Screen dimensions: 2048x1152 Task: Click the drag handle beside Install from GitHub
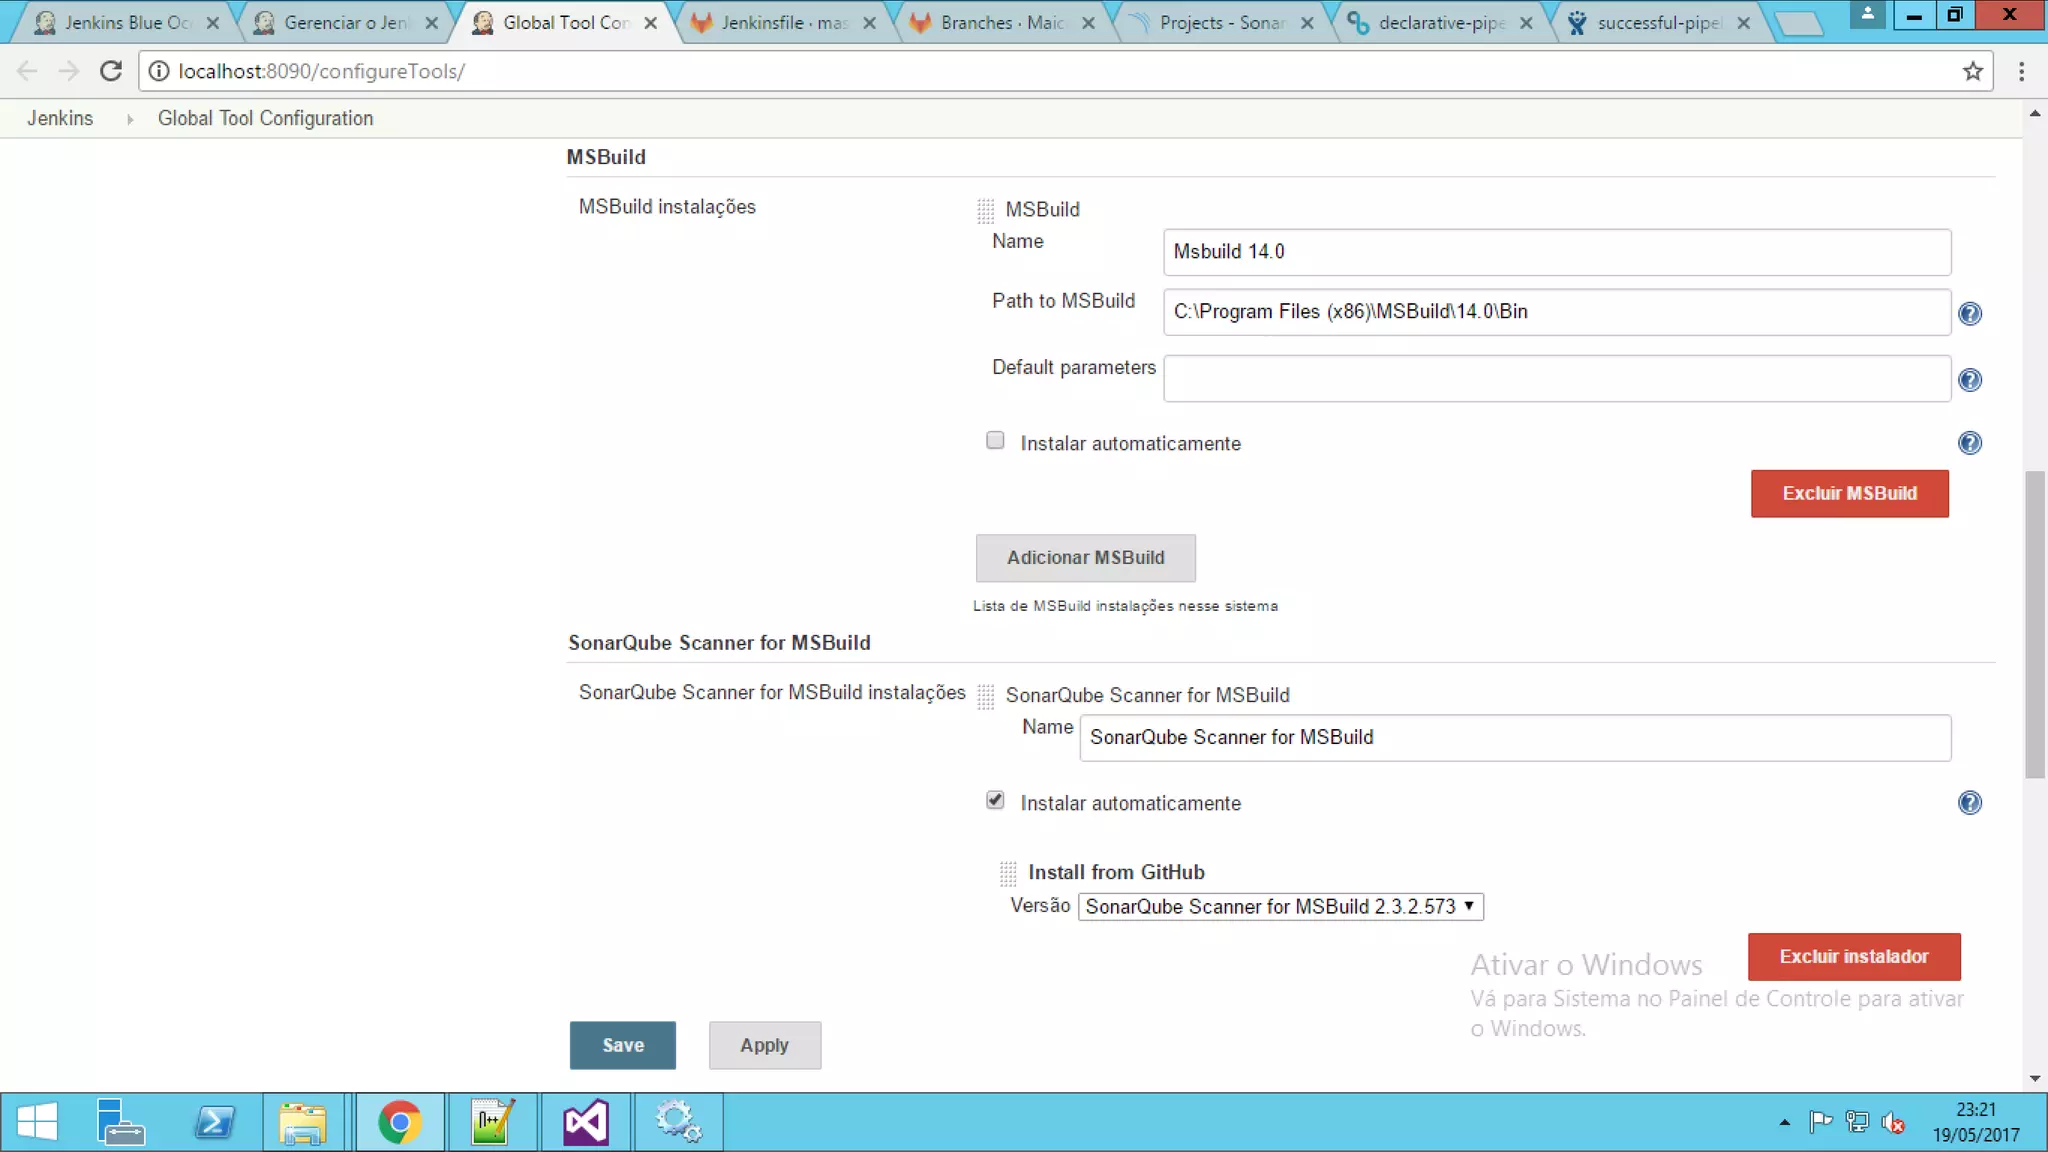click(1008, 873)
